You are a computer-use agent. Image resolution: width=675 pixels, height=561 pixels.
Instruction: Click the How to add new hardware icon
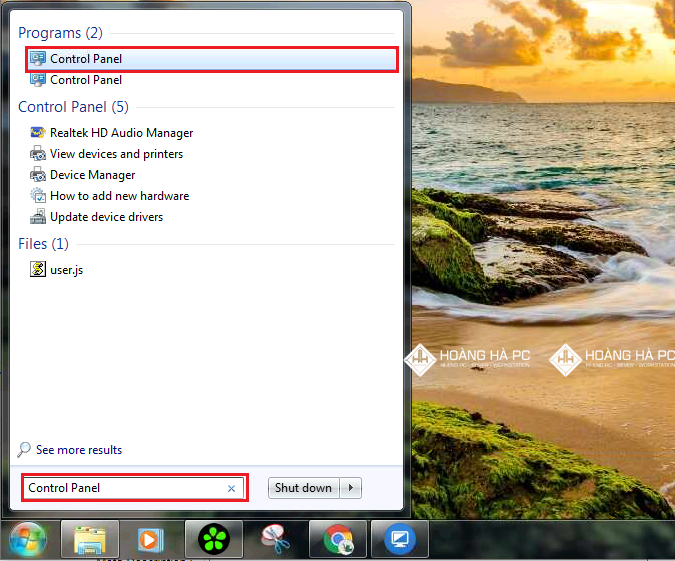[37, 195]
